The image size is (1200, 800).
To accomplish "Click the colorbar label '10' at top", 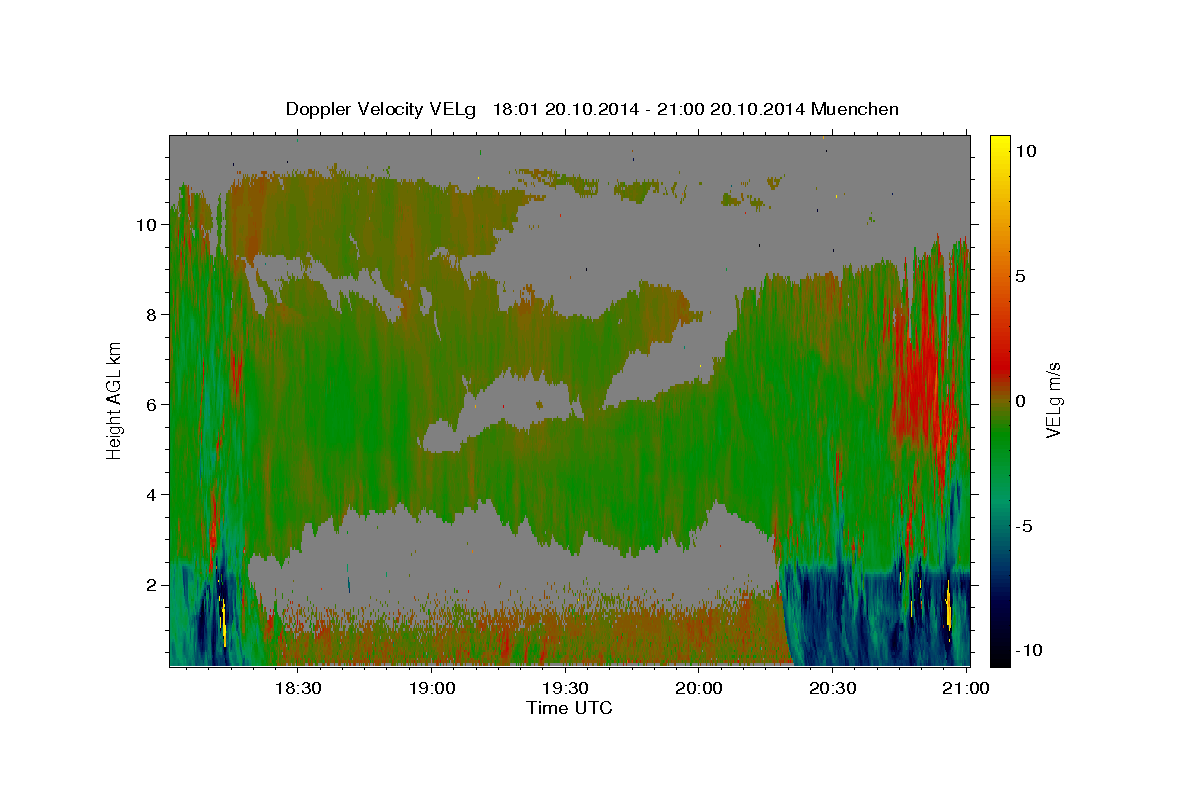I will click(x=1025, y=150).
